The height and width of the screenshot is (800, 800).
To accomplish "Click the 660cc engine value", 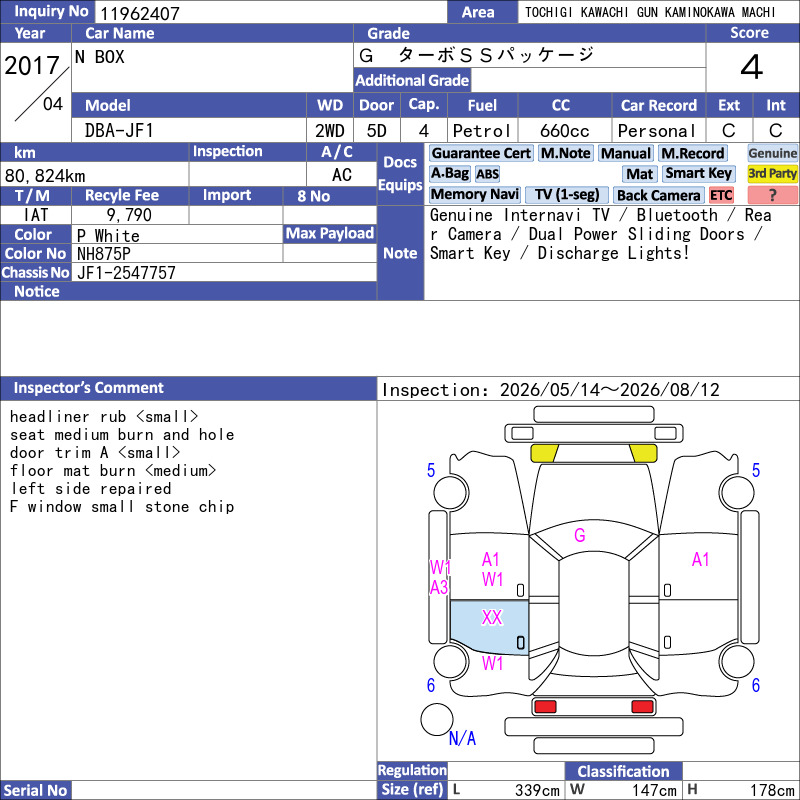I will 564,131.
